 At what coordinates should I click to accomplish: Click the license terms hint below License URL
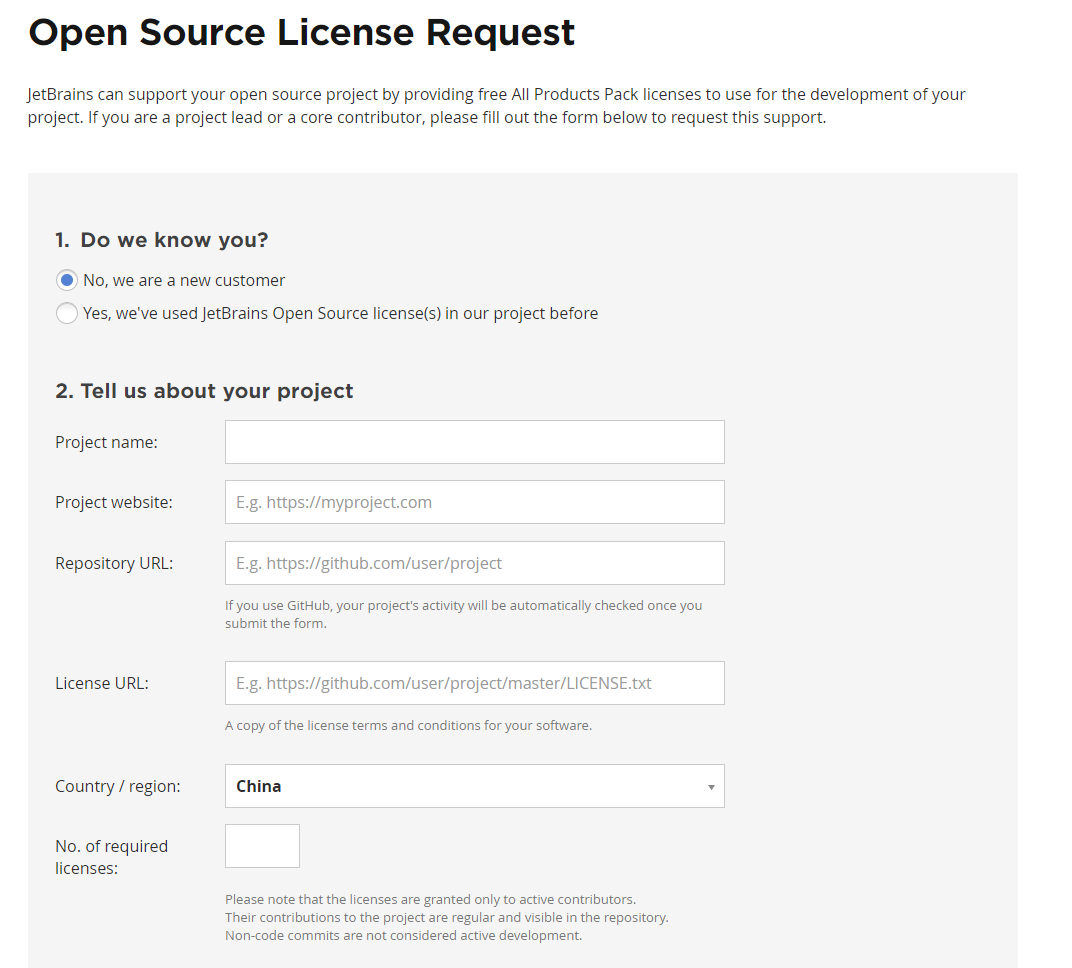[408, 725]
